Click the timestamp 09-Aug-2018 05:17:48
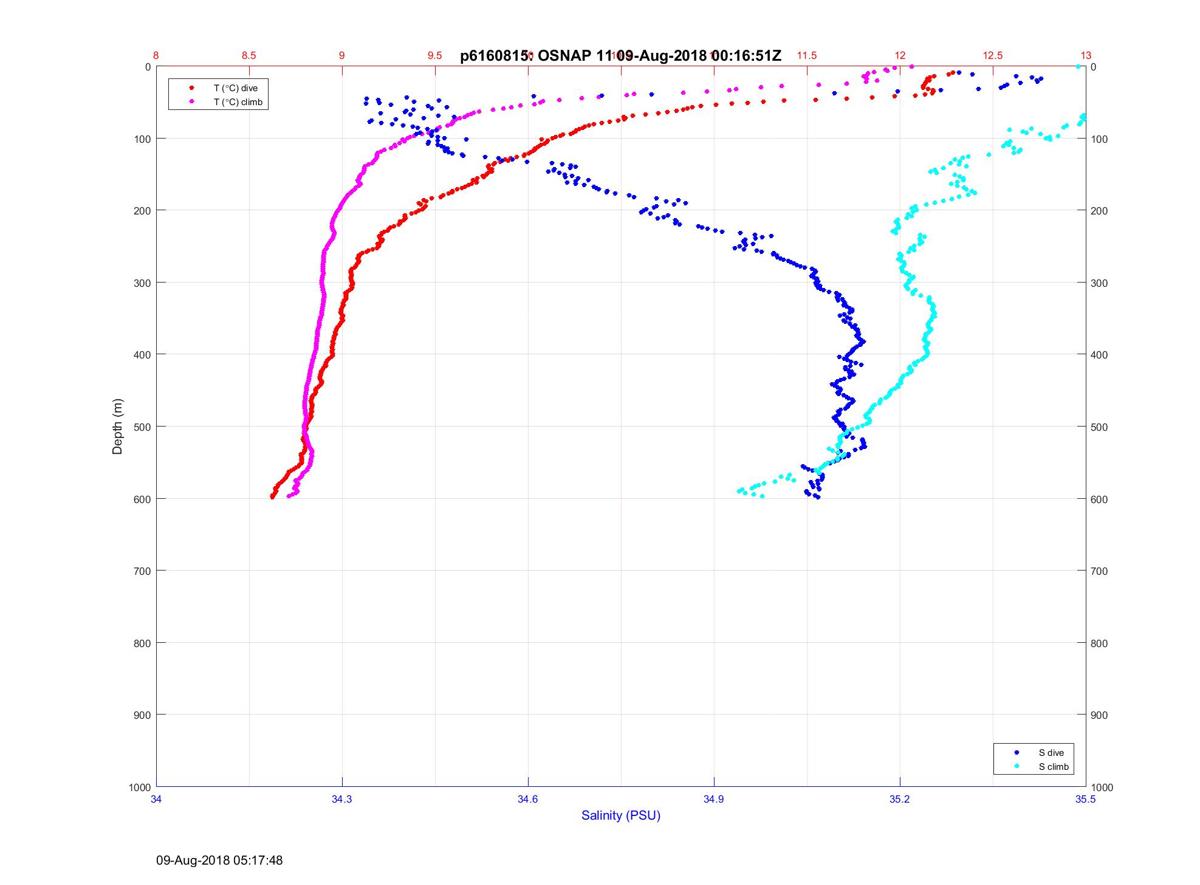The width and height of the screenshot is (1200, 885). (219, 860)
